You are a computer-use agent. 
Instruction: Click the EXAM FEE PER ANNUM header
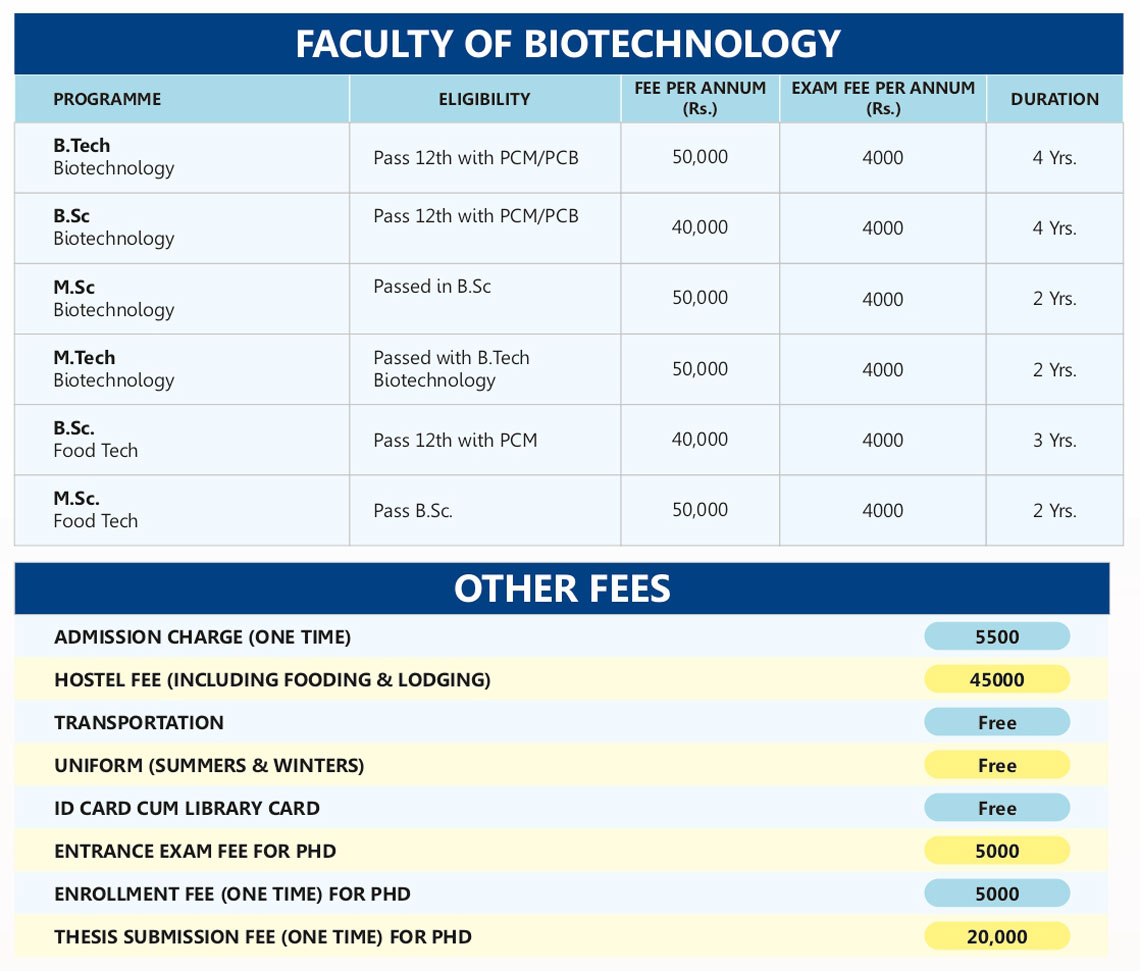[883, 98]
